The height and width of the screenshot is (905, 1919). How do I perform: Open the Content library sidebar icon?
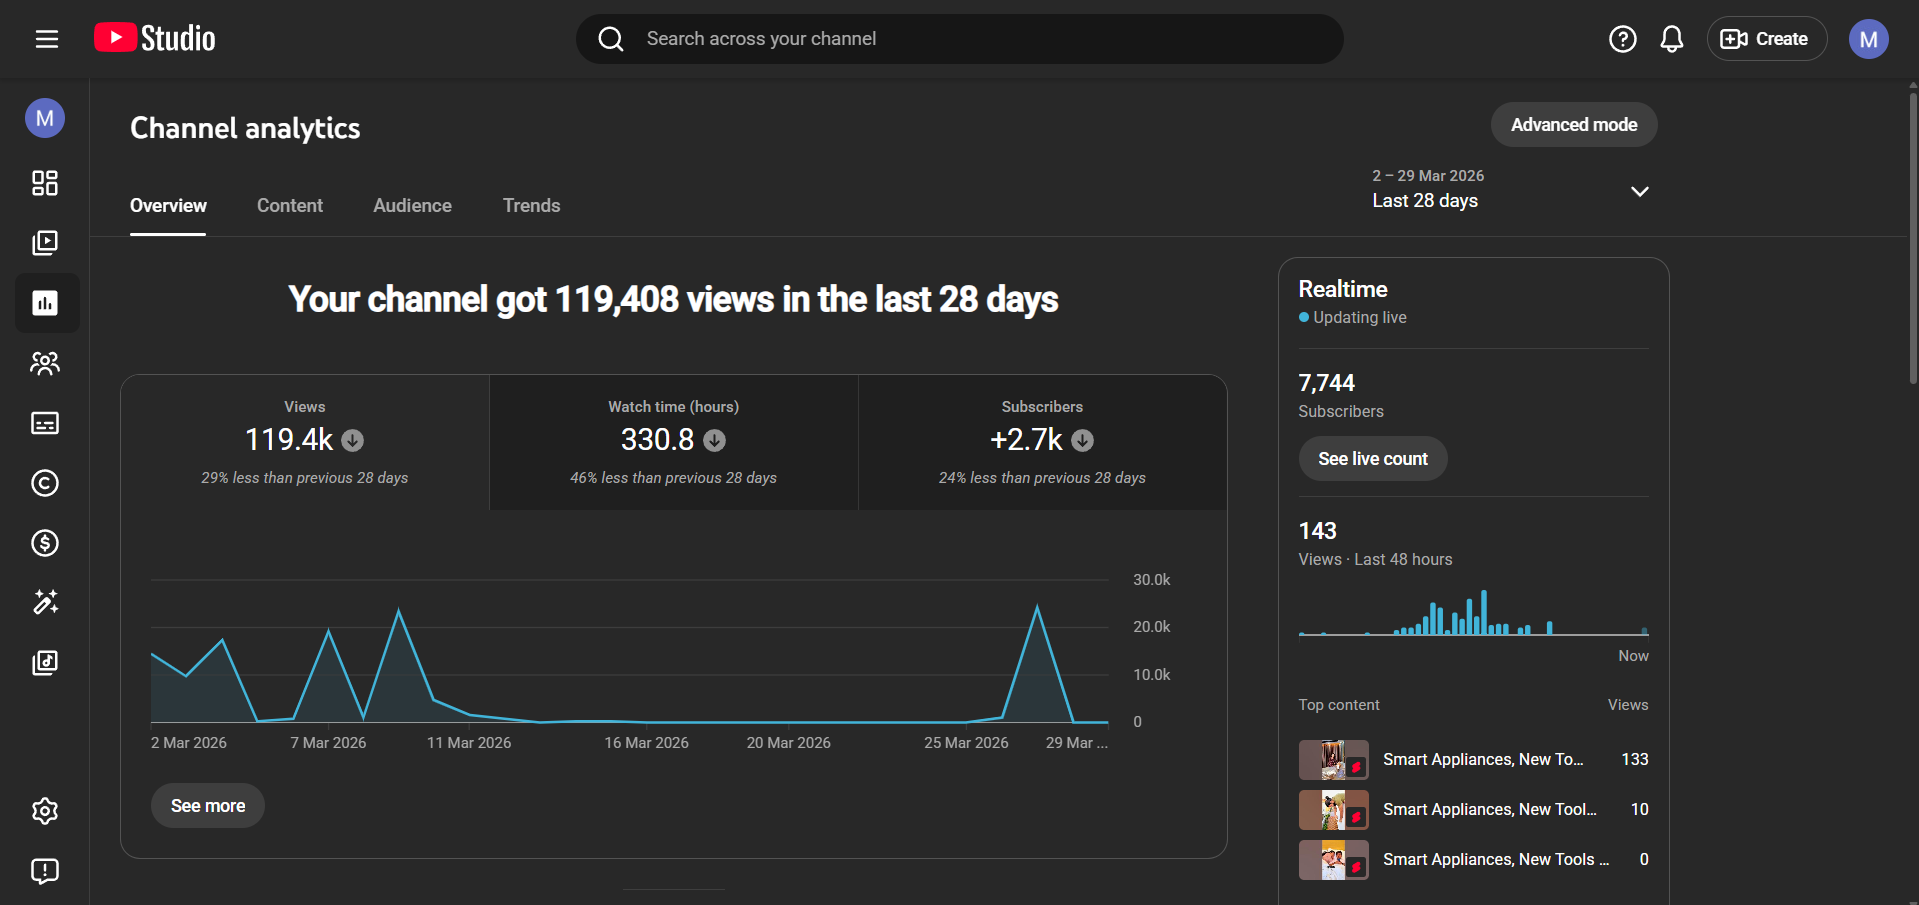coord(45,243)
